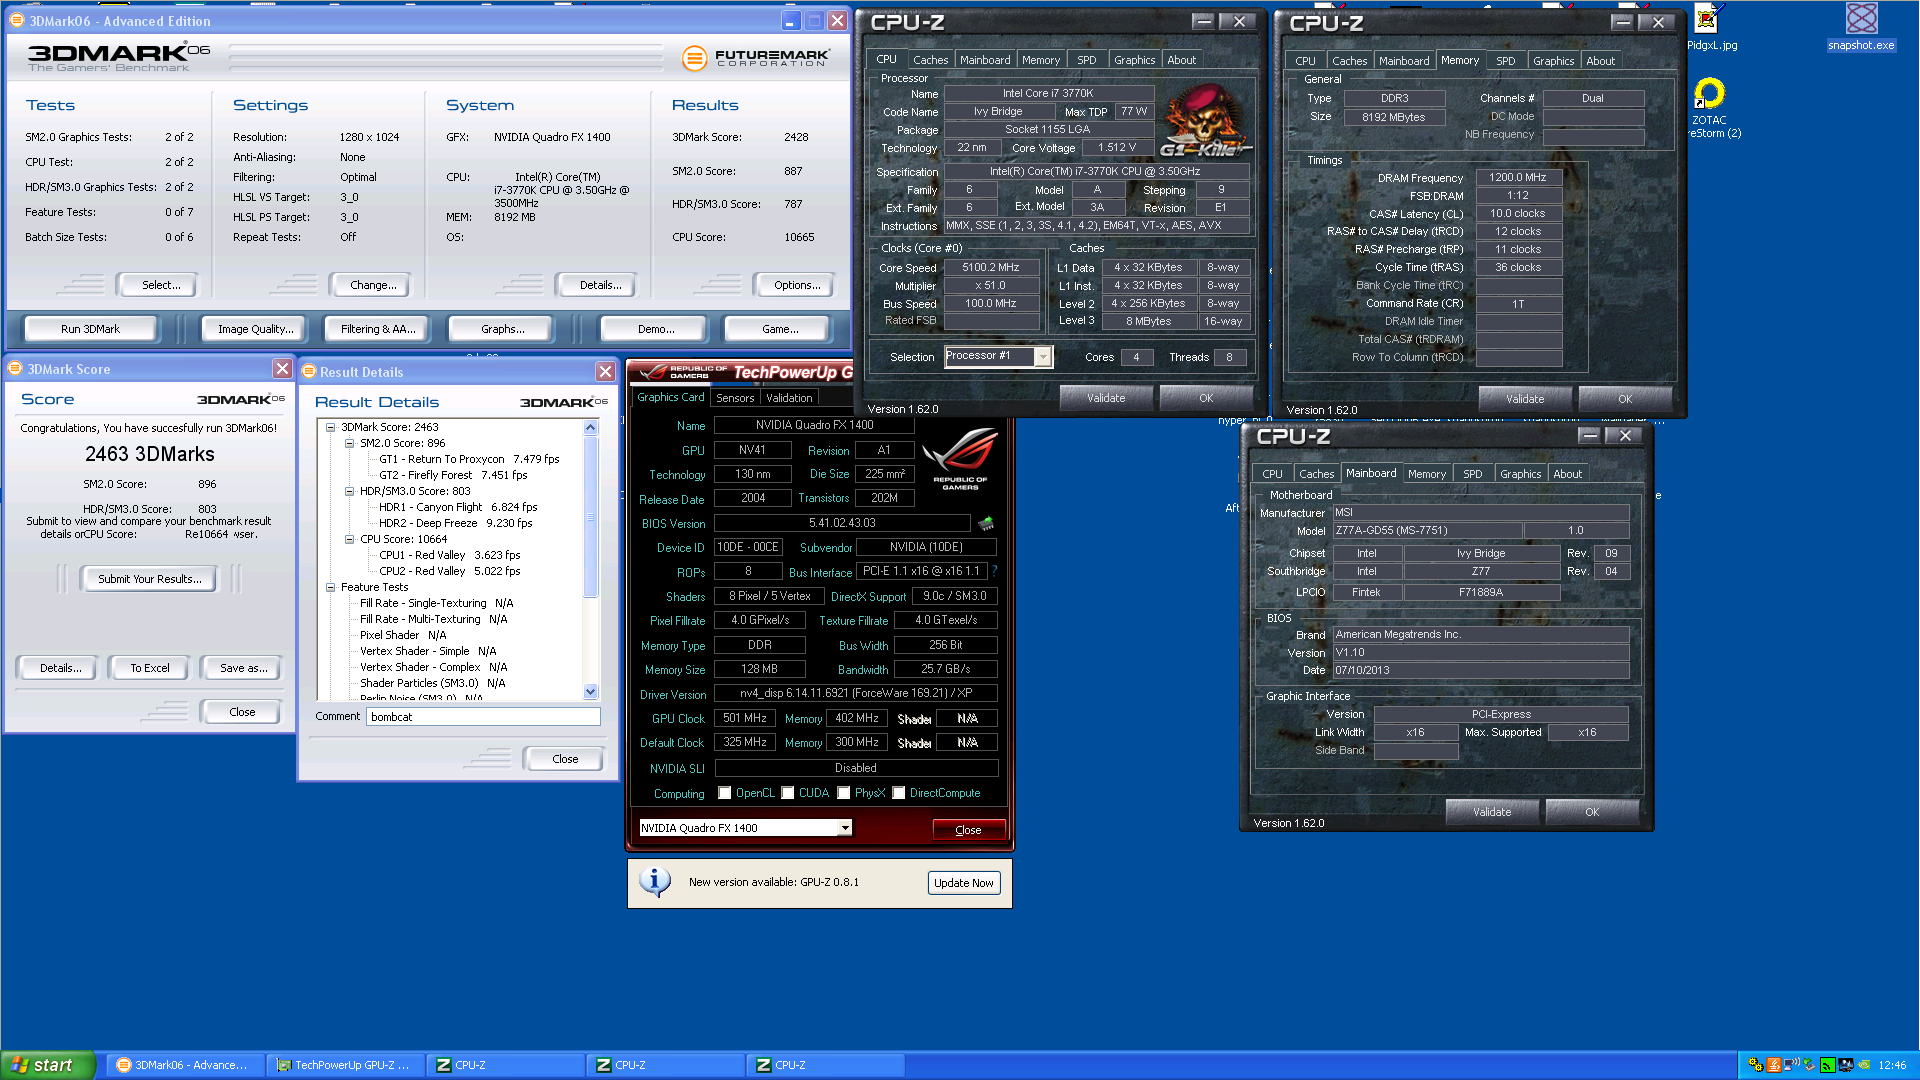Click the GPU-Z BIOS save chip icon
This screenshot has width=1920, height=1080.
pos(986,523)
